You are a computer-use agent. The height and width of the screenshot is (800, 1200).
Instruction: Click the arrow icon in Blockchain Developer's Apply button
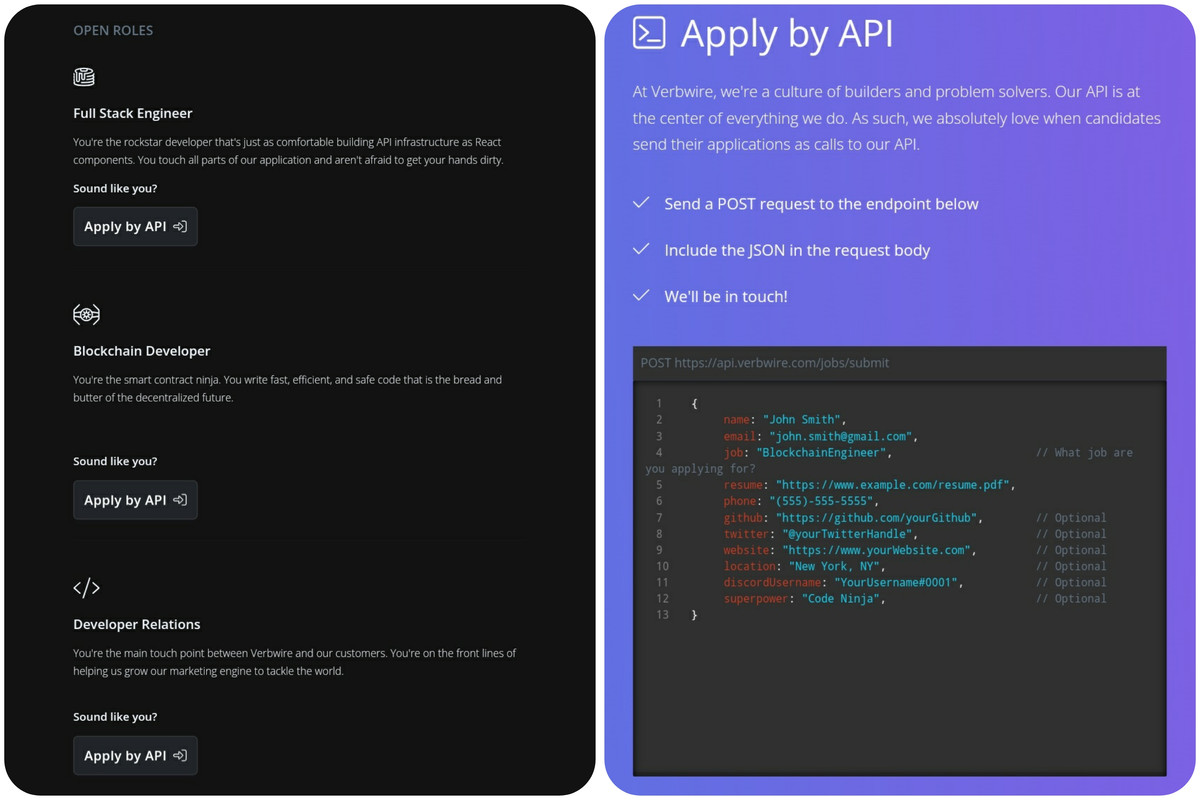(180, 500)
